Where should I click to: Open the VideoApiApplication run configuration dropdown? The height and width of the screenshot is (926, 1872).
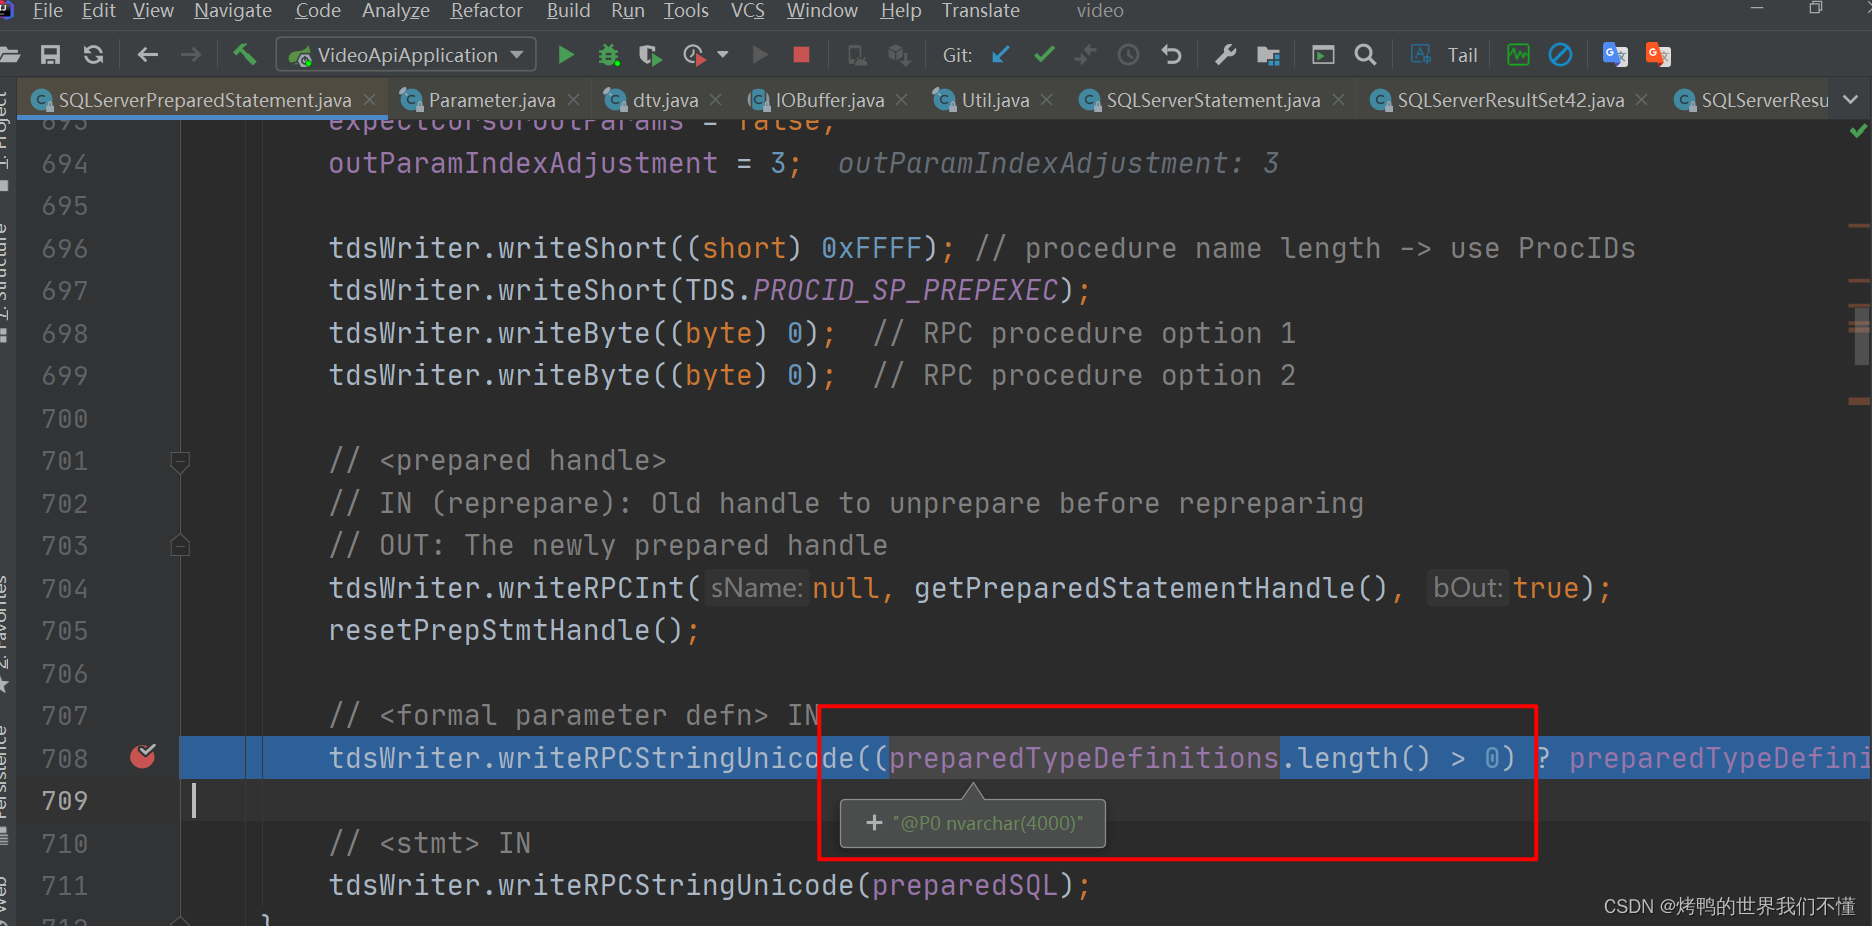[x=406, y=55]
